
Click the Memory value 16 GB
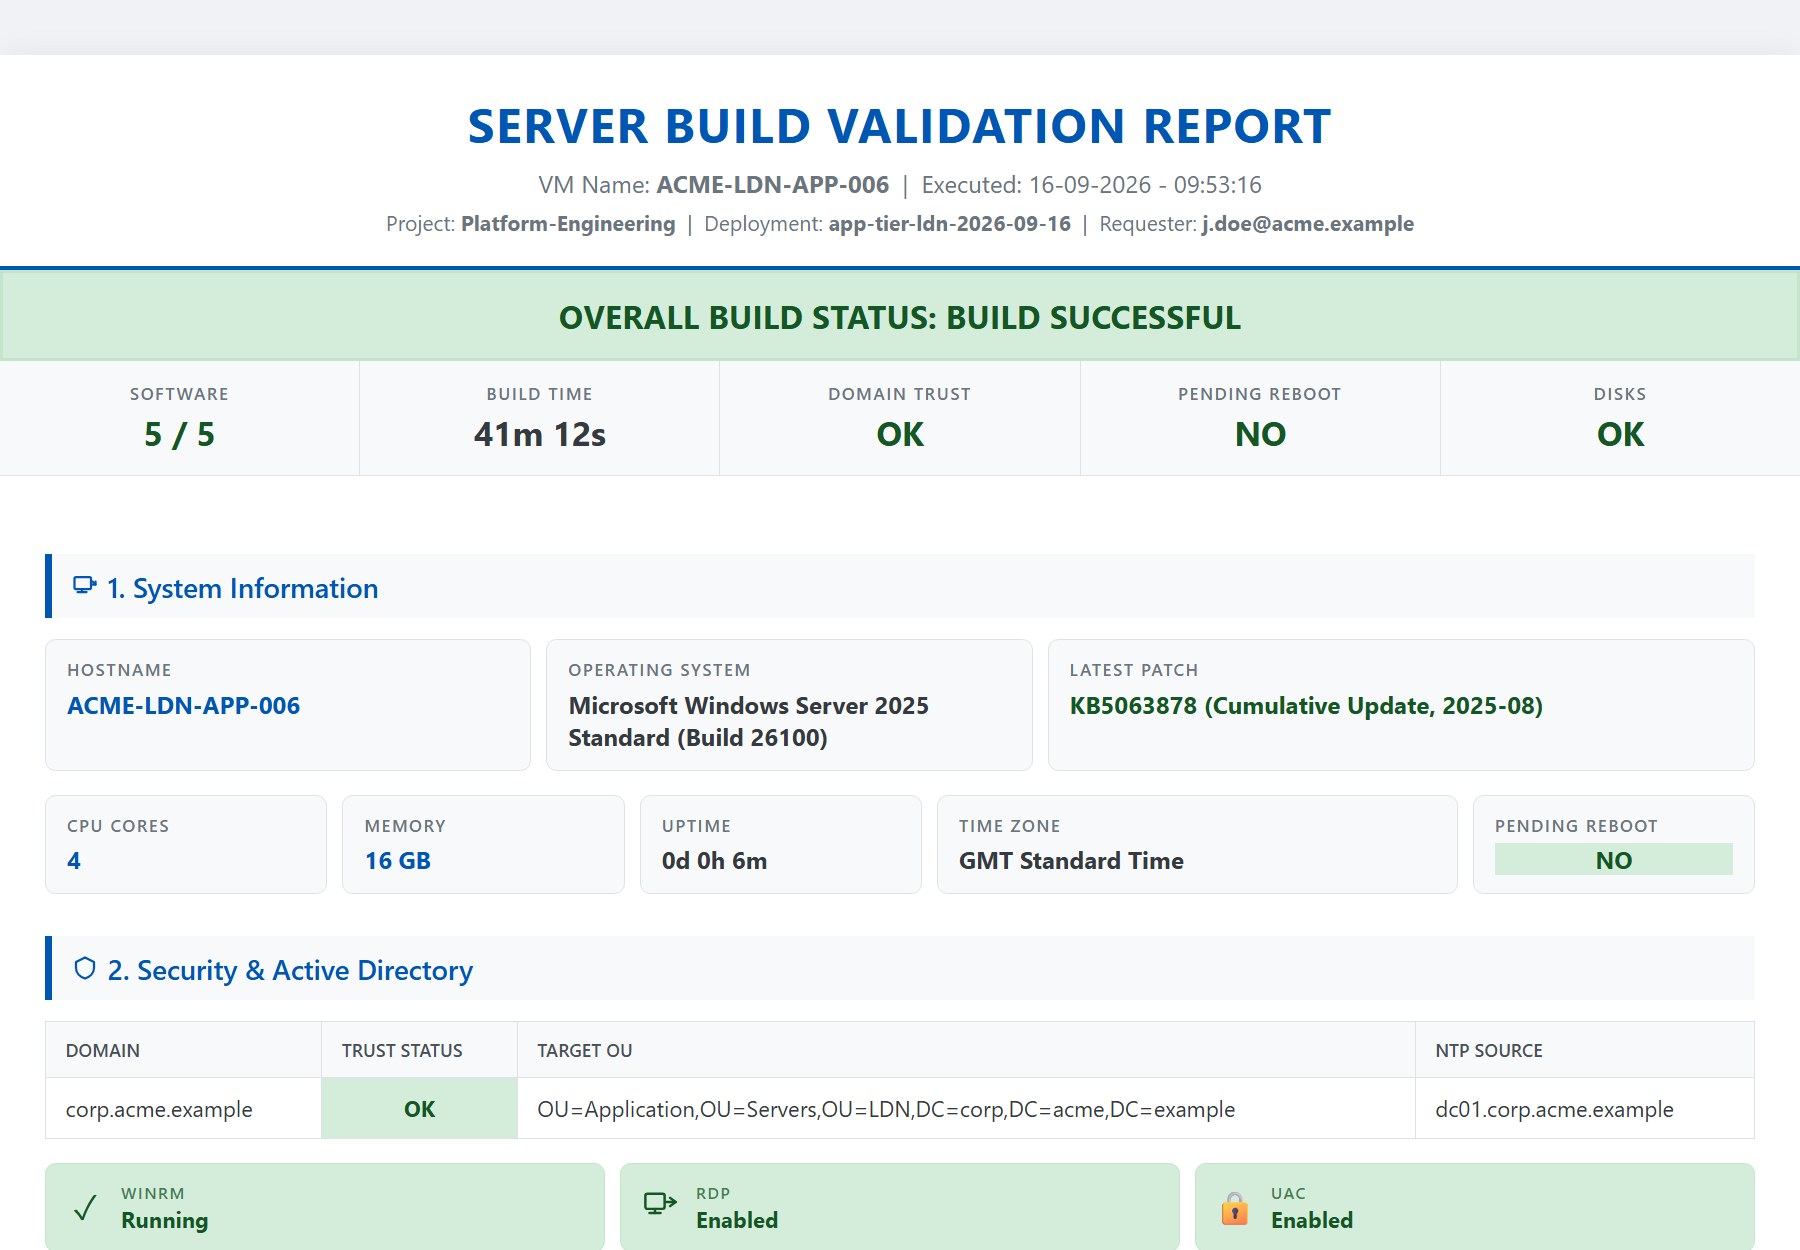(398, 861)
